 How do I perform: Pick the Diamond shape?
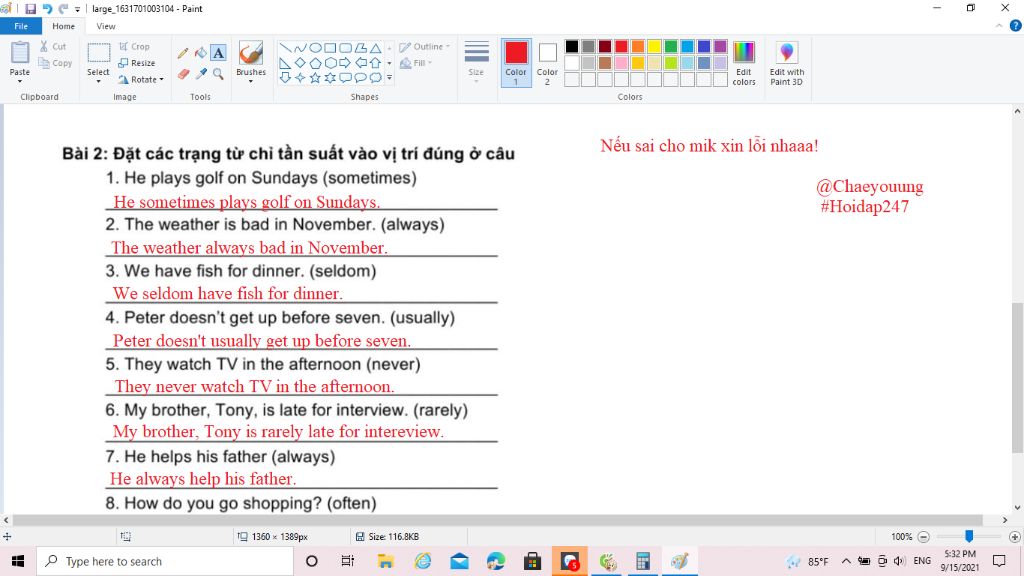tap(300, 63)
